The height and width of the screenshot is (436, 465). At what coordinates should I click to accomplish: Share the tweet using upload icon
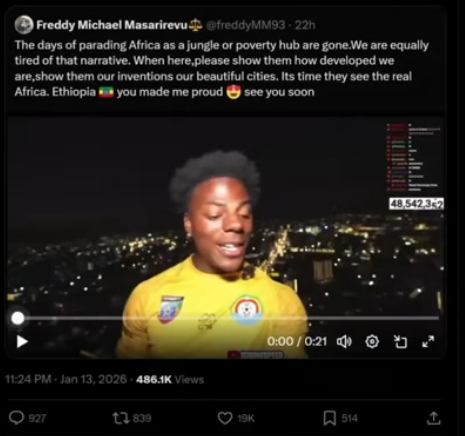(434, 418)
